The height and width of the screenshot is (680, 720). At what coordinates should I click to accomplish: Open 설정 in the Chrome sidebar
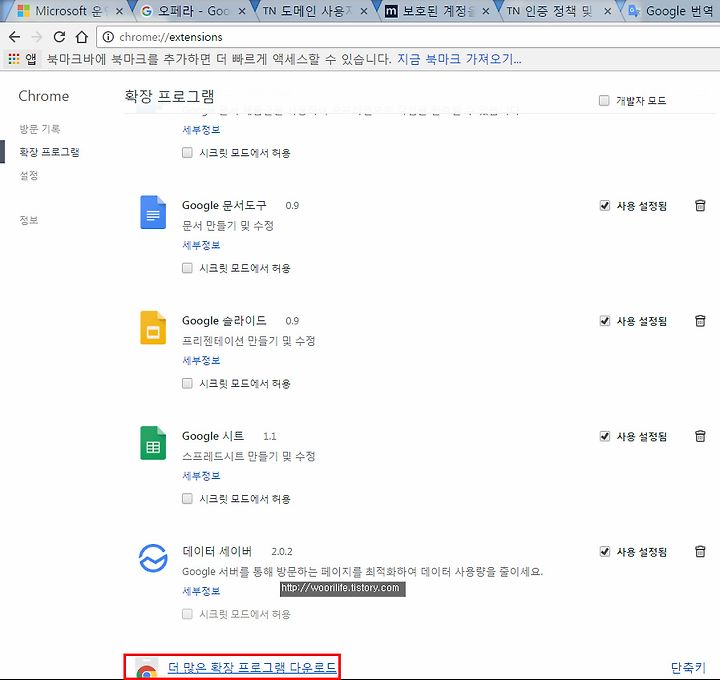[x=28, y=175]
